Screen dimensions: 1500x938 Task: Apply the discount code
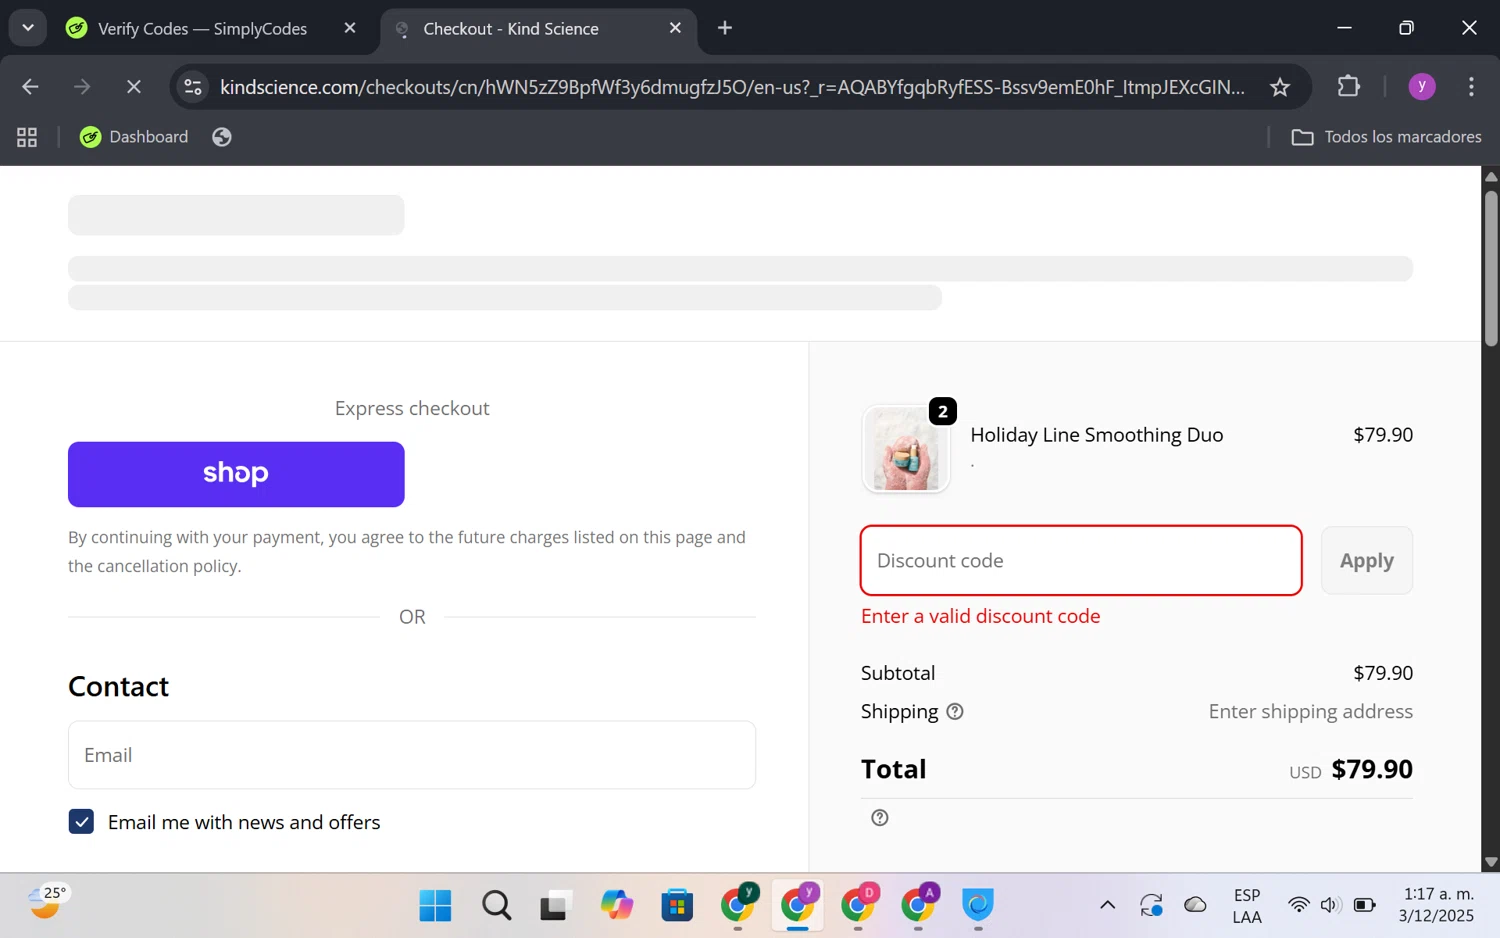[1367, 560]
